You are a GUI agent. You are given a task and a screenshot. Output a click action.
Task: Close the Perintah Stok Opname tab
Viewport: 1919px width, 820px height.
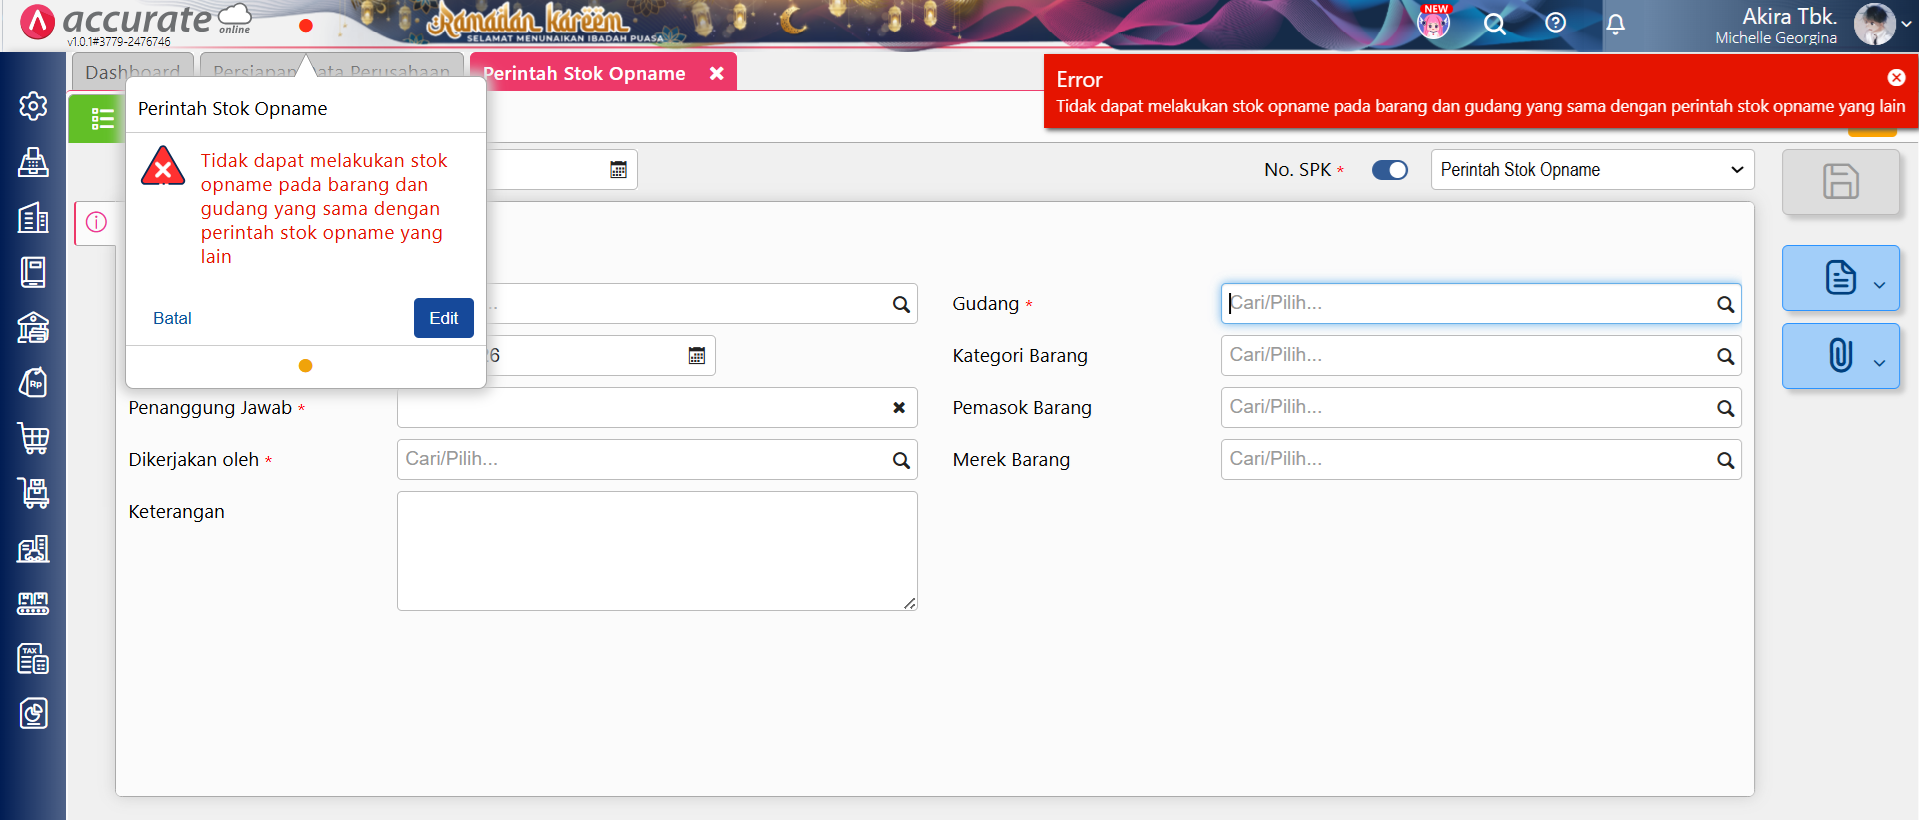click(716, 73)
